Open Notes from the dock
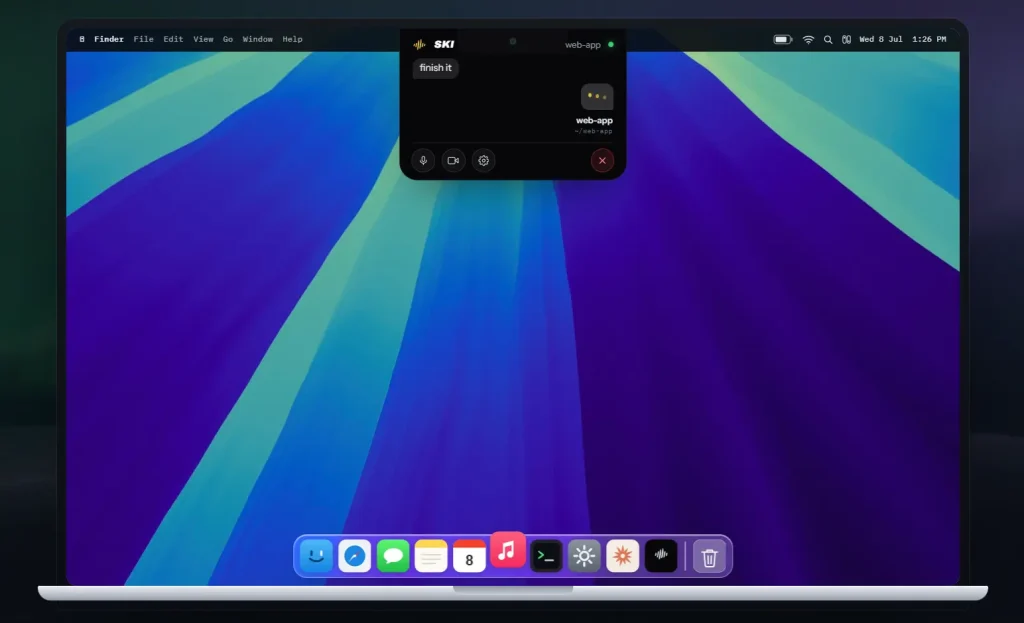The width and height of the screenshot is (1024, 623). pyautogui.click(x=431, y=556)
